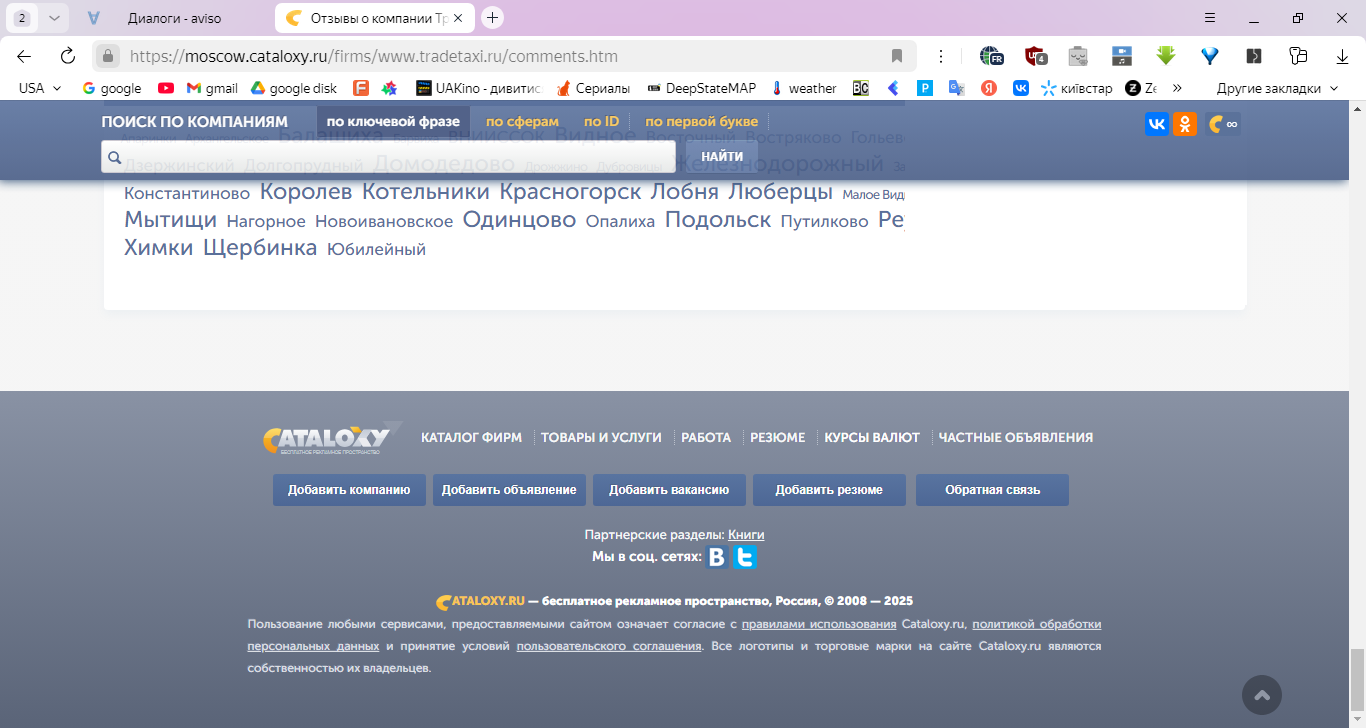Click the scroll-to-top arrow button
The image size is (1366, 728).
1262,695
